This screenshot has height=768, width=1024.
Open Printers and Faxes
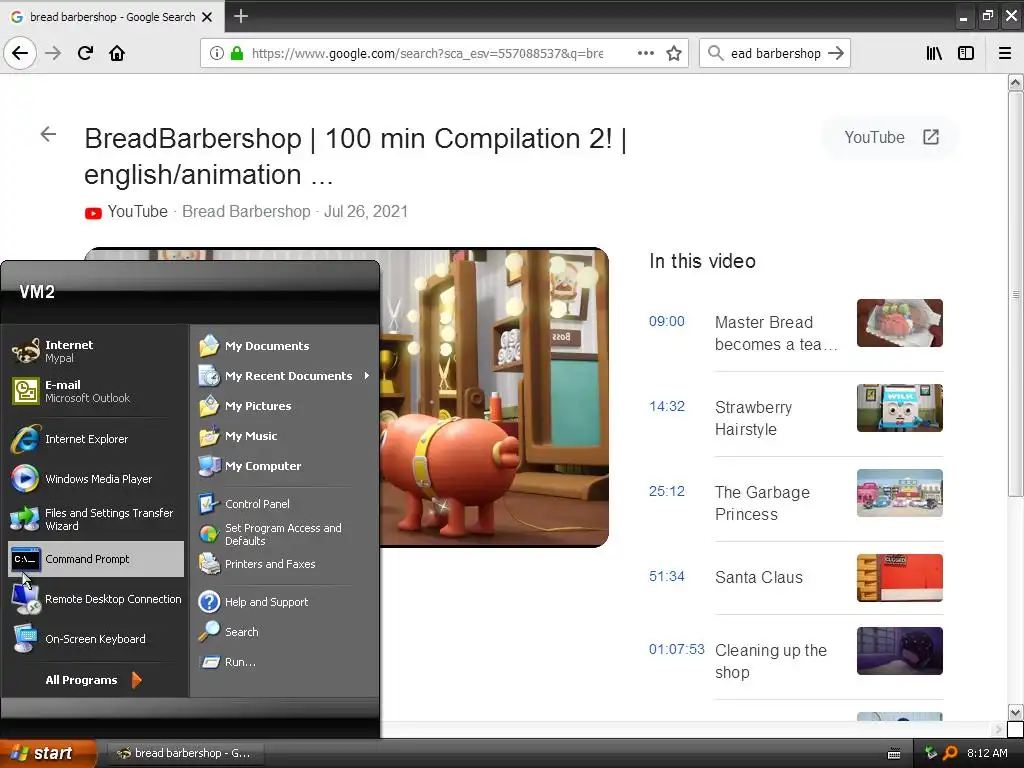(285, 564)
